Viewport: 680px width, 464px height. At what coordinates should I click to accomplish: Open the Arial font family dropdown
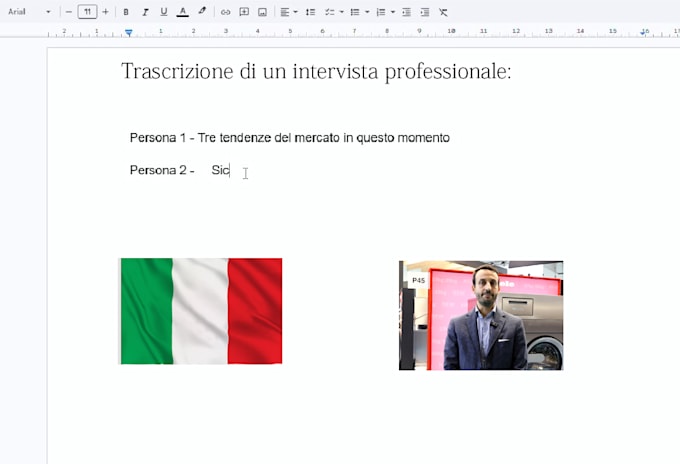point(29,12)
